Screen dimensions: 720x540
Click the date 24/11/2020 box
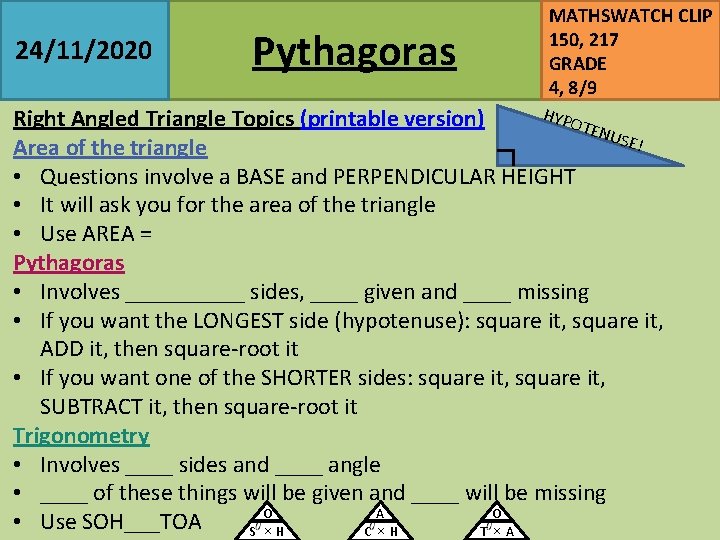tap(84, 50)
